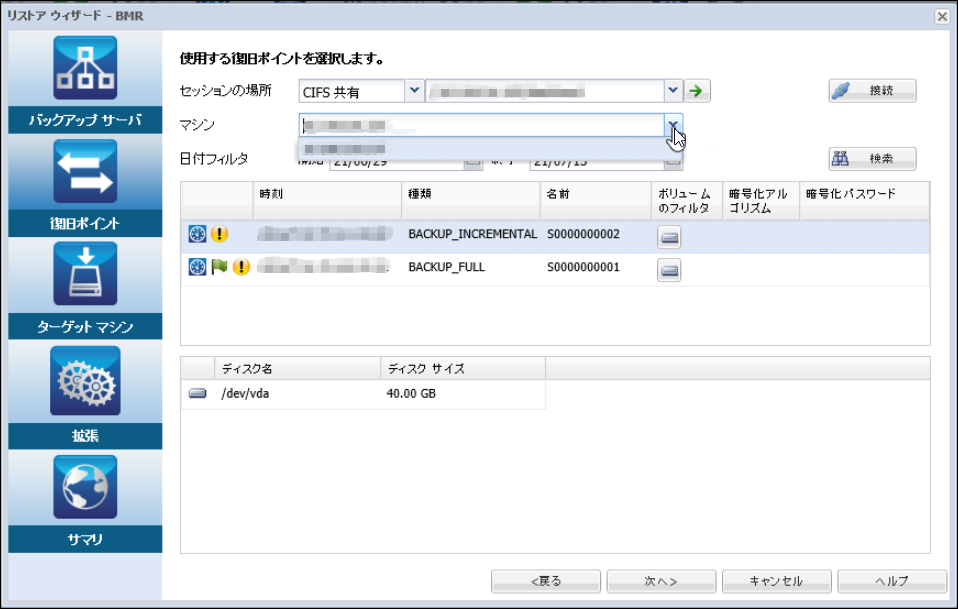The image size is (958, 609).
Task: Select the blurred machine entry in dropdown list
Action: pyautogui.click(x=490, y=149)
